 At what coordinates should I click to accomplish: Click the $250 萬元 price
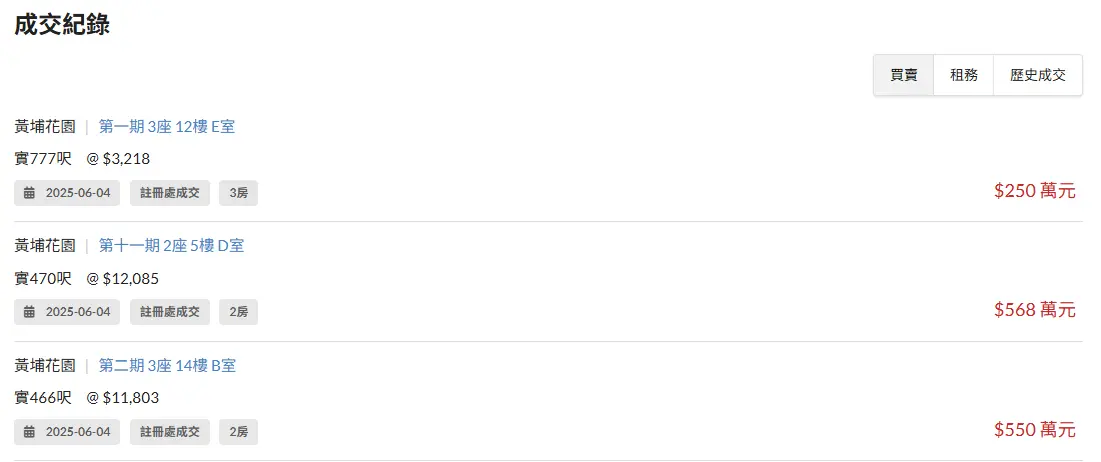(1034, 190)
